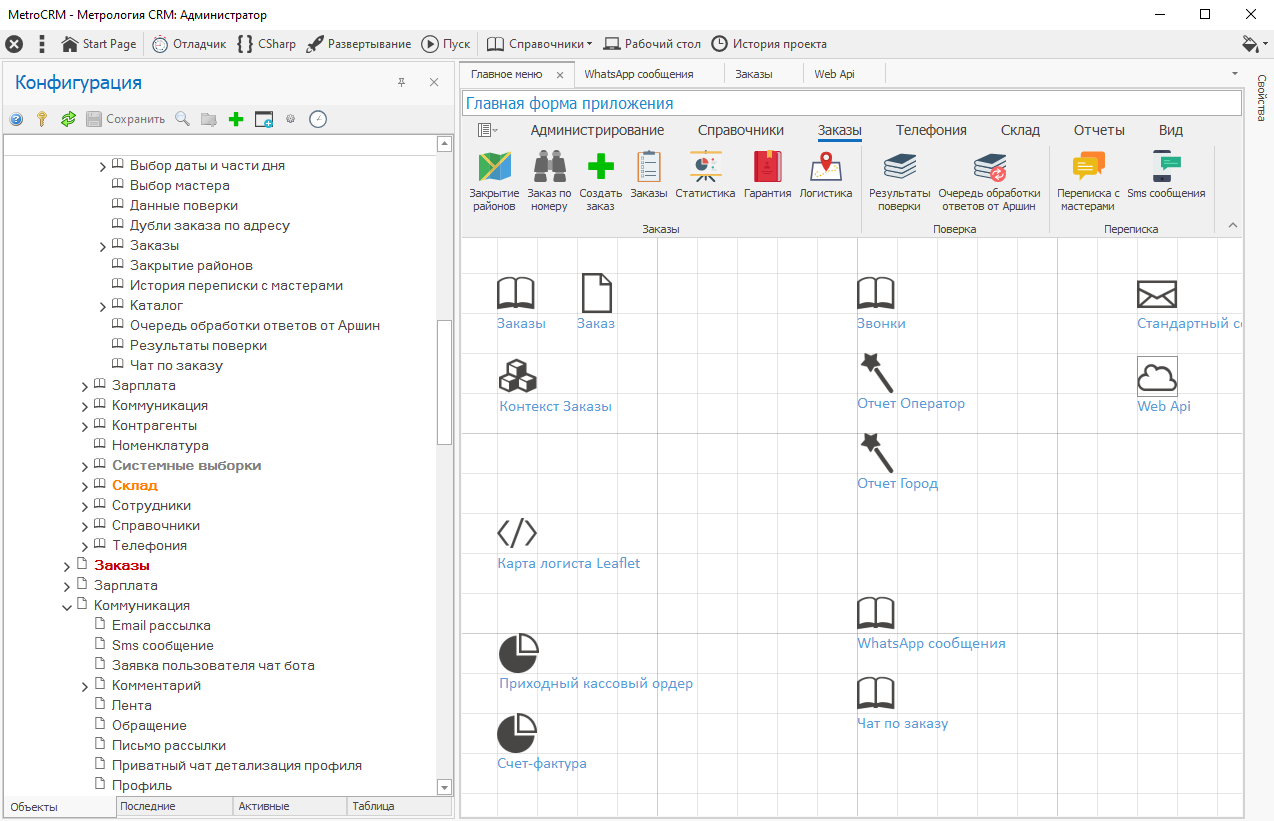
Task: Click the Карта логиста Leaflet code icon
Action: 517,533
